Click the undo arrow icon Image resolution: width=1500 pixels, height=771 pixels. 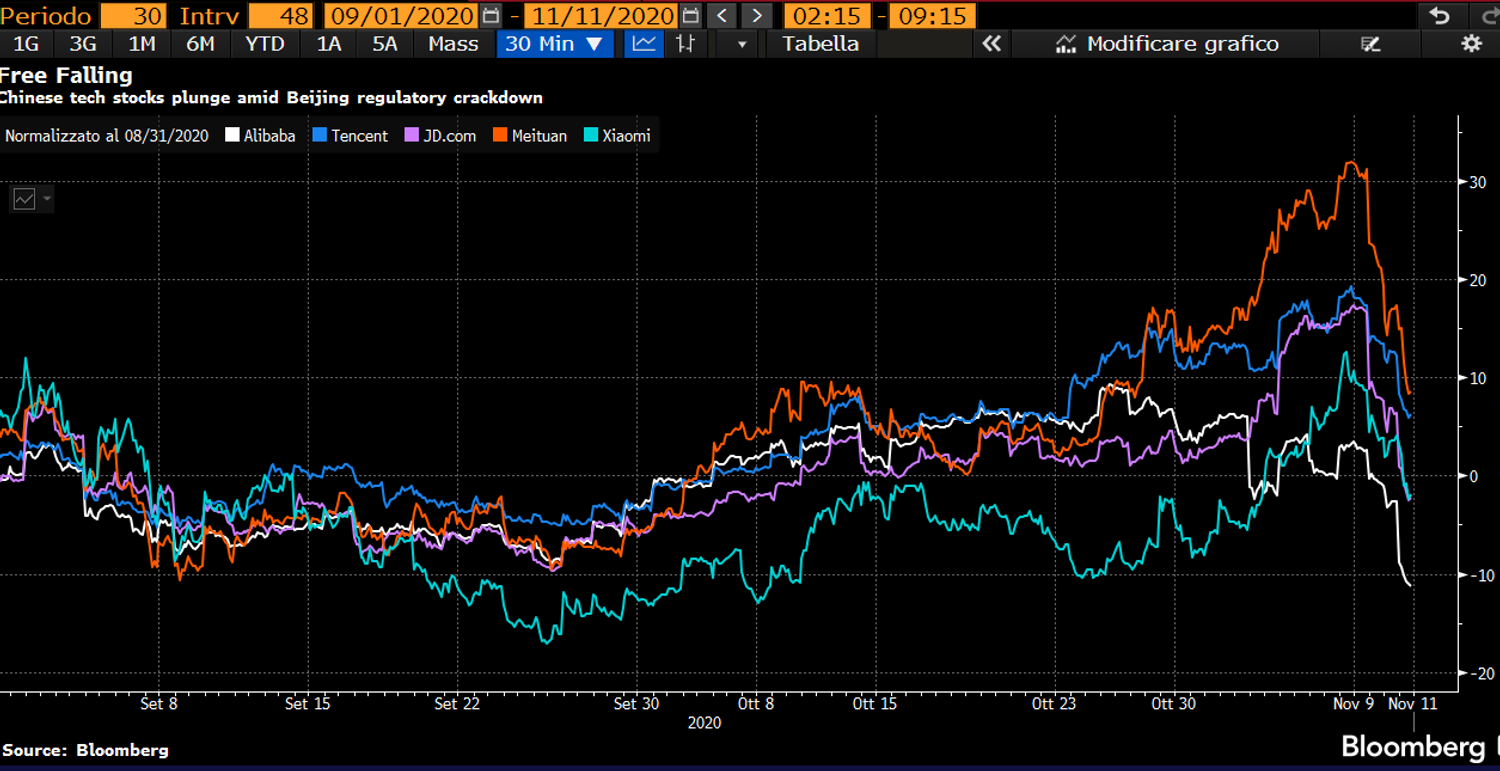(x=1439, y=15)
